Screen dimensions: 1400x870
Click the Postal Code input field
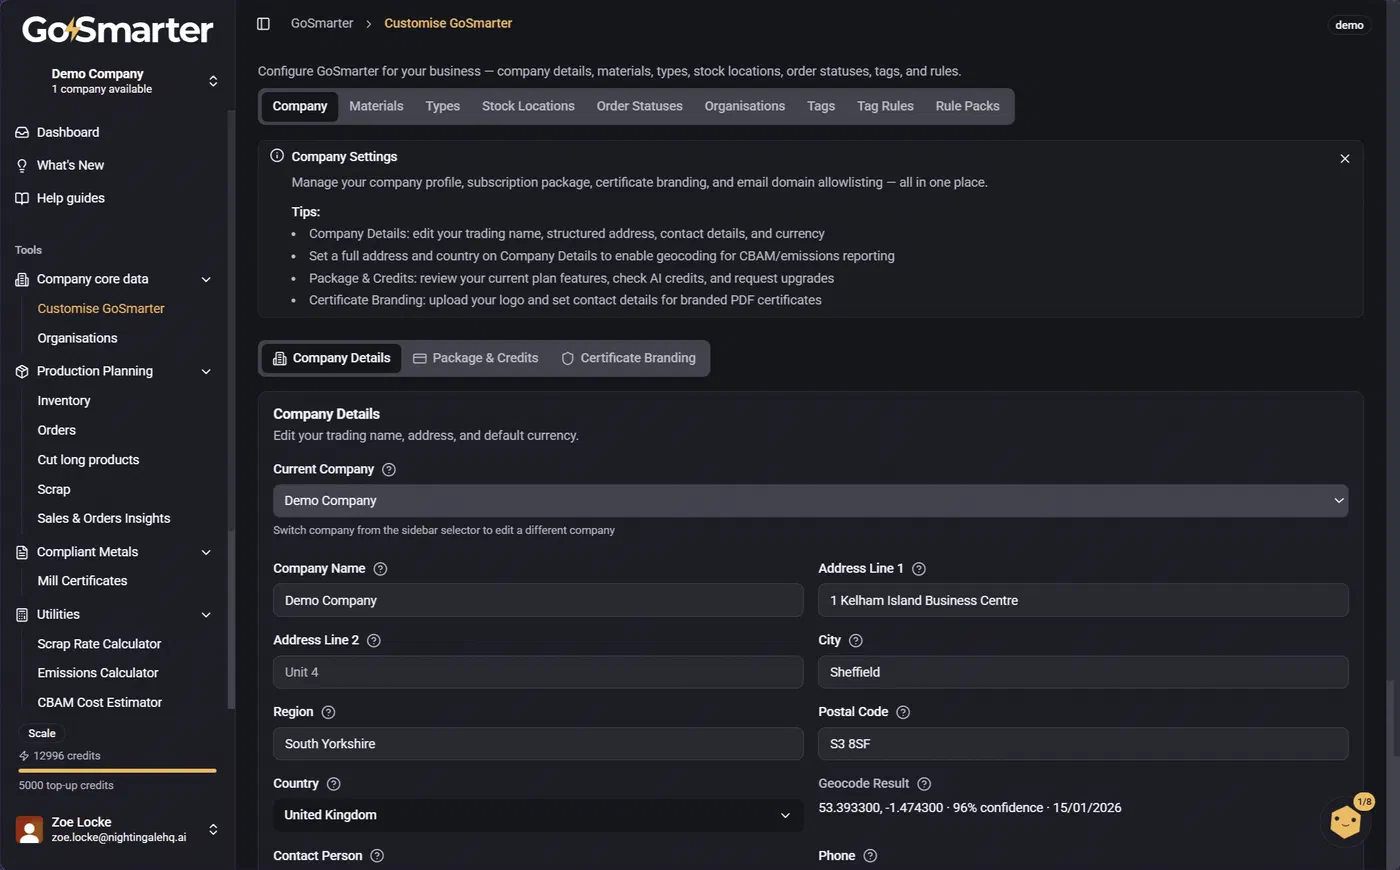click(x=1083, y=744)
